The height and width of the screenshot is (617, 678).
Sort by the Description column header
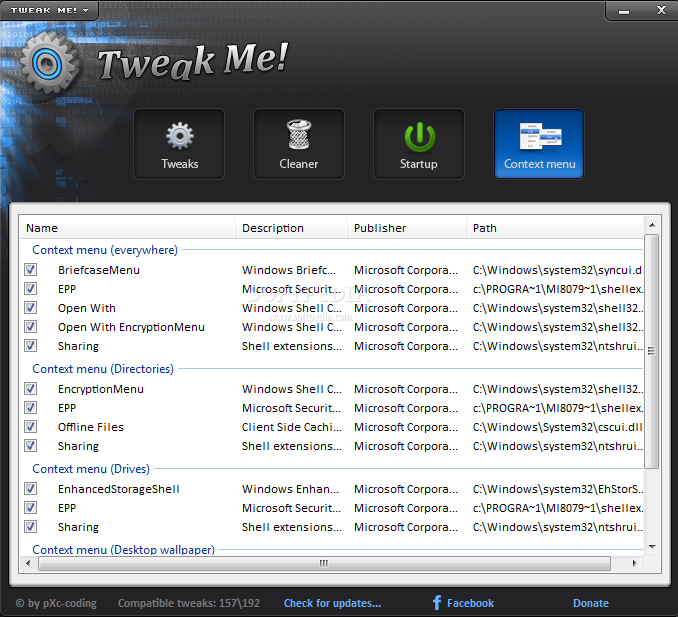[291, 228]
